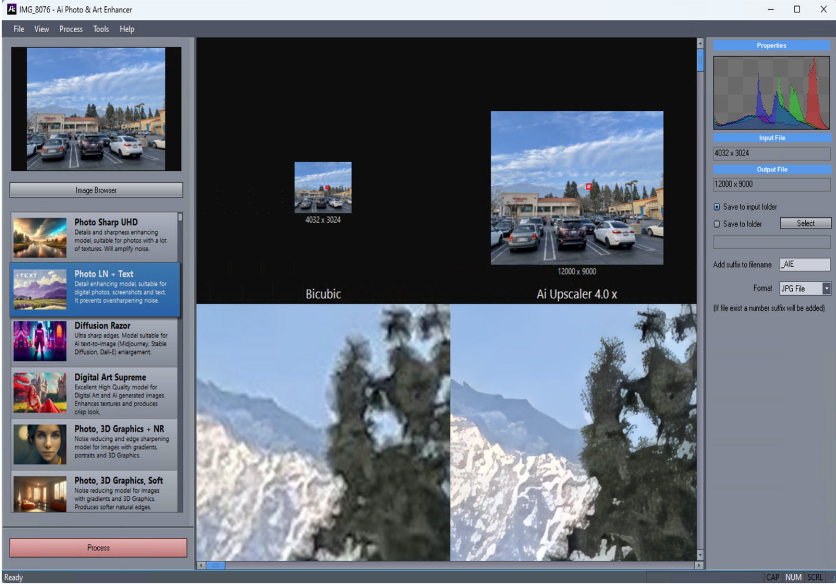Viewport: 836px width, 584px height.
Task: Open the Process menu
Action: pos(71,29)
